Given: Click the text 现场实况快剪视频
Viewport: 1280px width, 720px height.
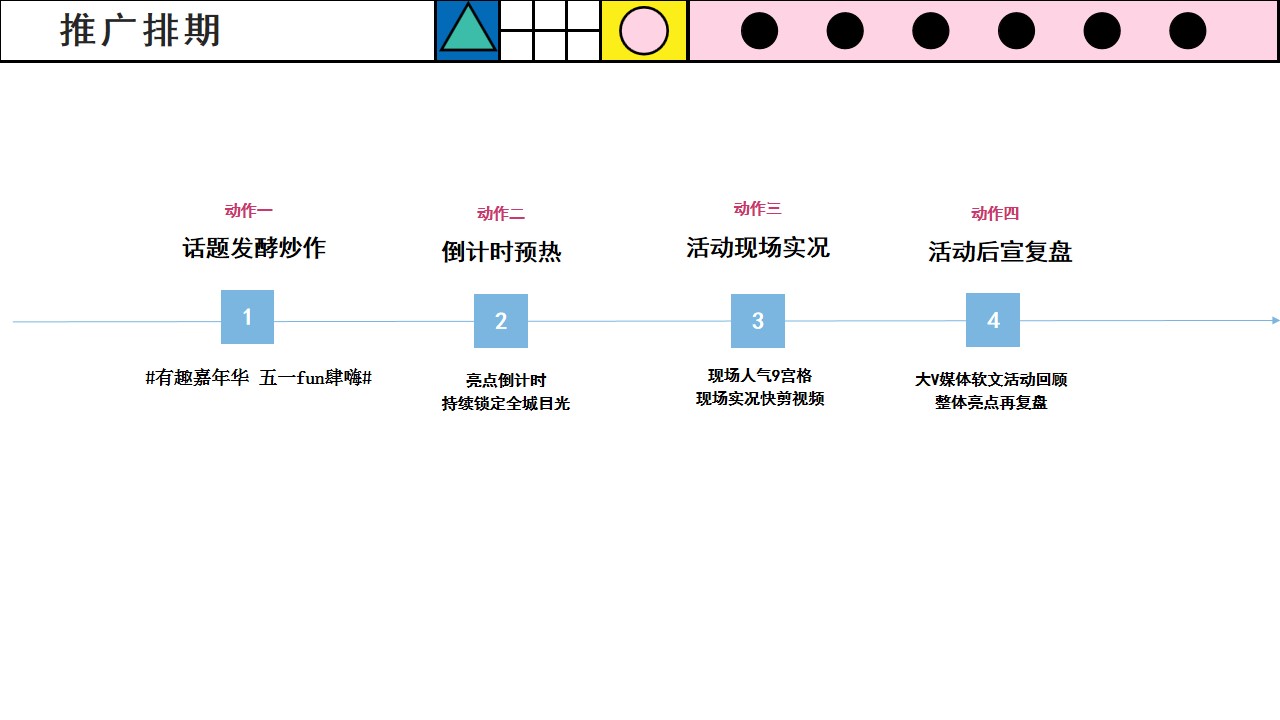Looking at the screenshot, I should pyautogui.click(x=760, y=399).
